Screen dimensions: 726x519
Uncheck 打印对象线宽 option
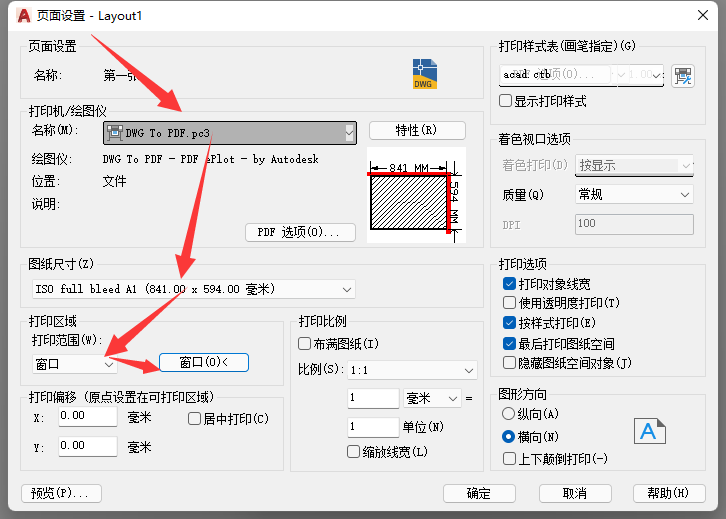click(x=509, y=283)
